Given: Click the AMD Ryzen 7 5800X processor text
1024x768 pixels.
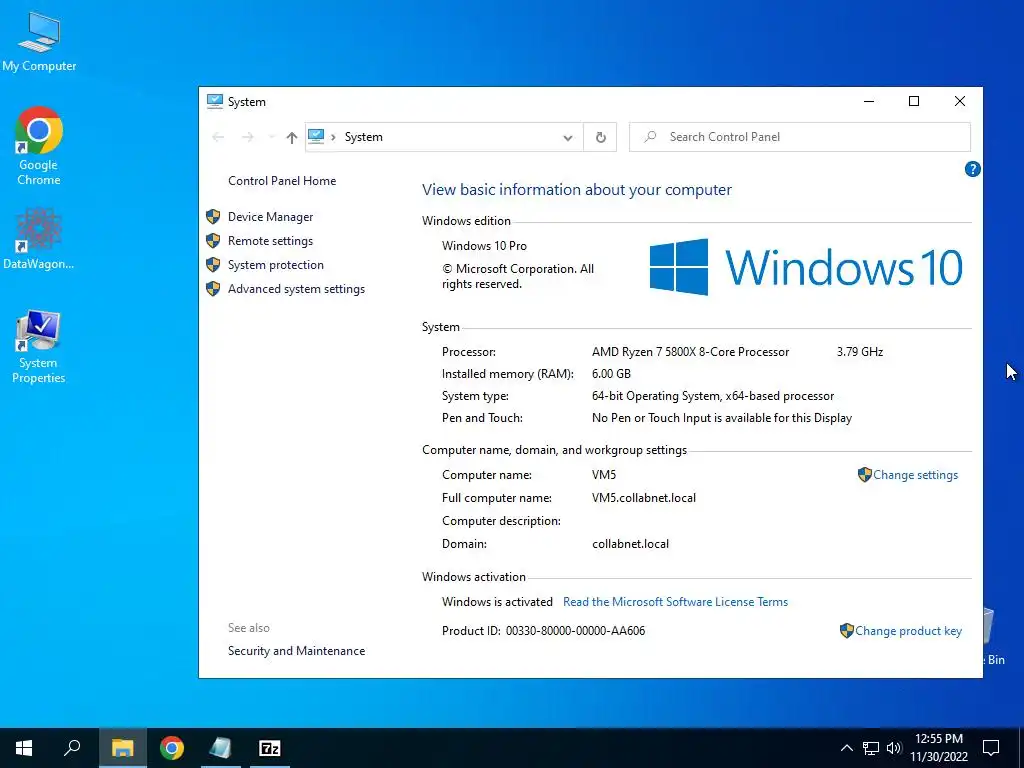Looking at the screenshot, I should [690, 352].
